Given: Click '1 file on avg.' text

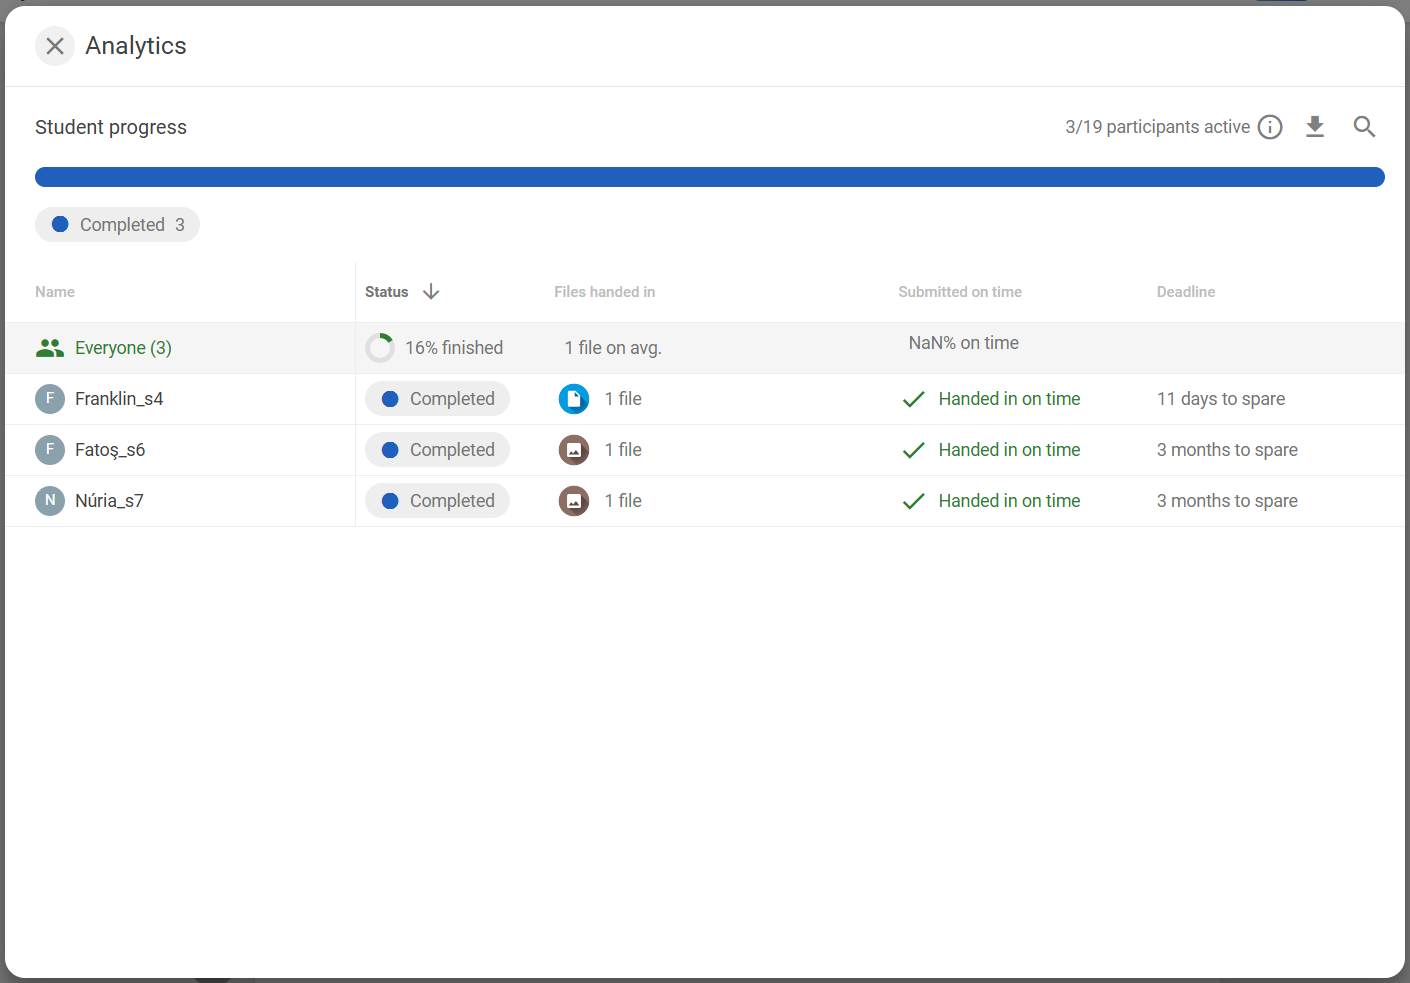Looking at the screenshot, I should pyautogui.click(x=613, y=348).
